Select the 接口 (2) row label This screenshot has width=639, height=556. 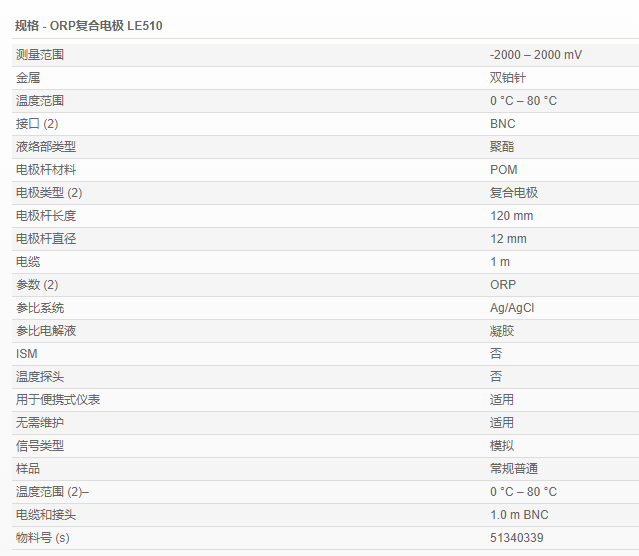tap(37, 124)
